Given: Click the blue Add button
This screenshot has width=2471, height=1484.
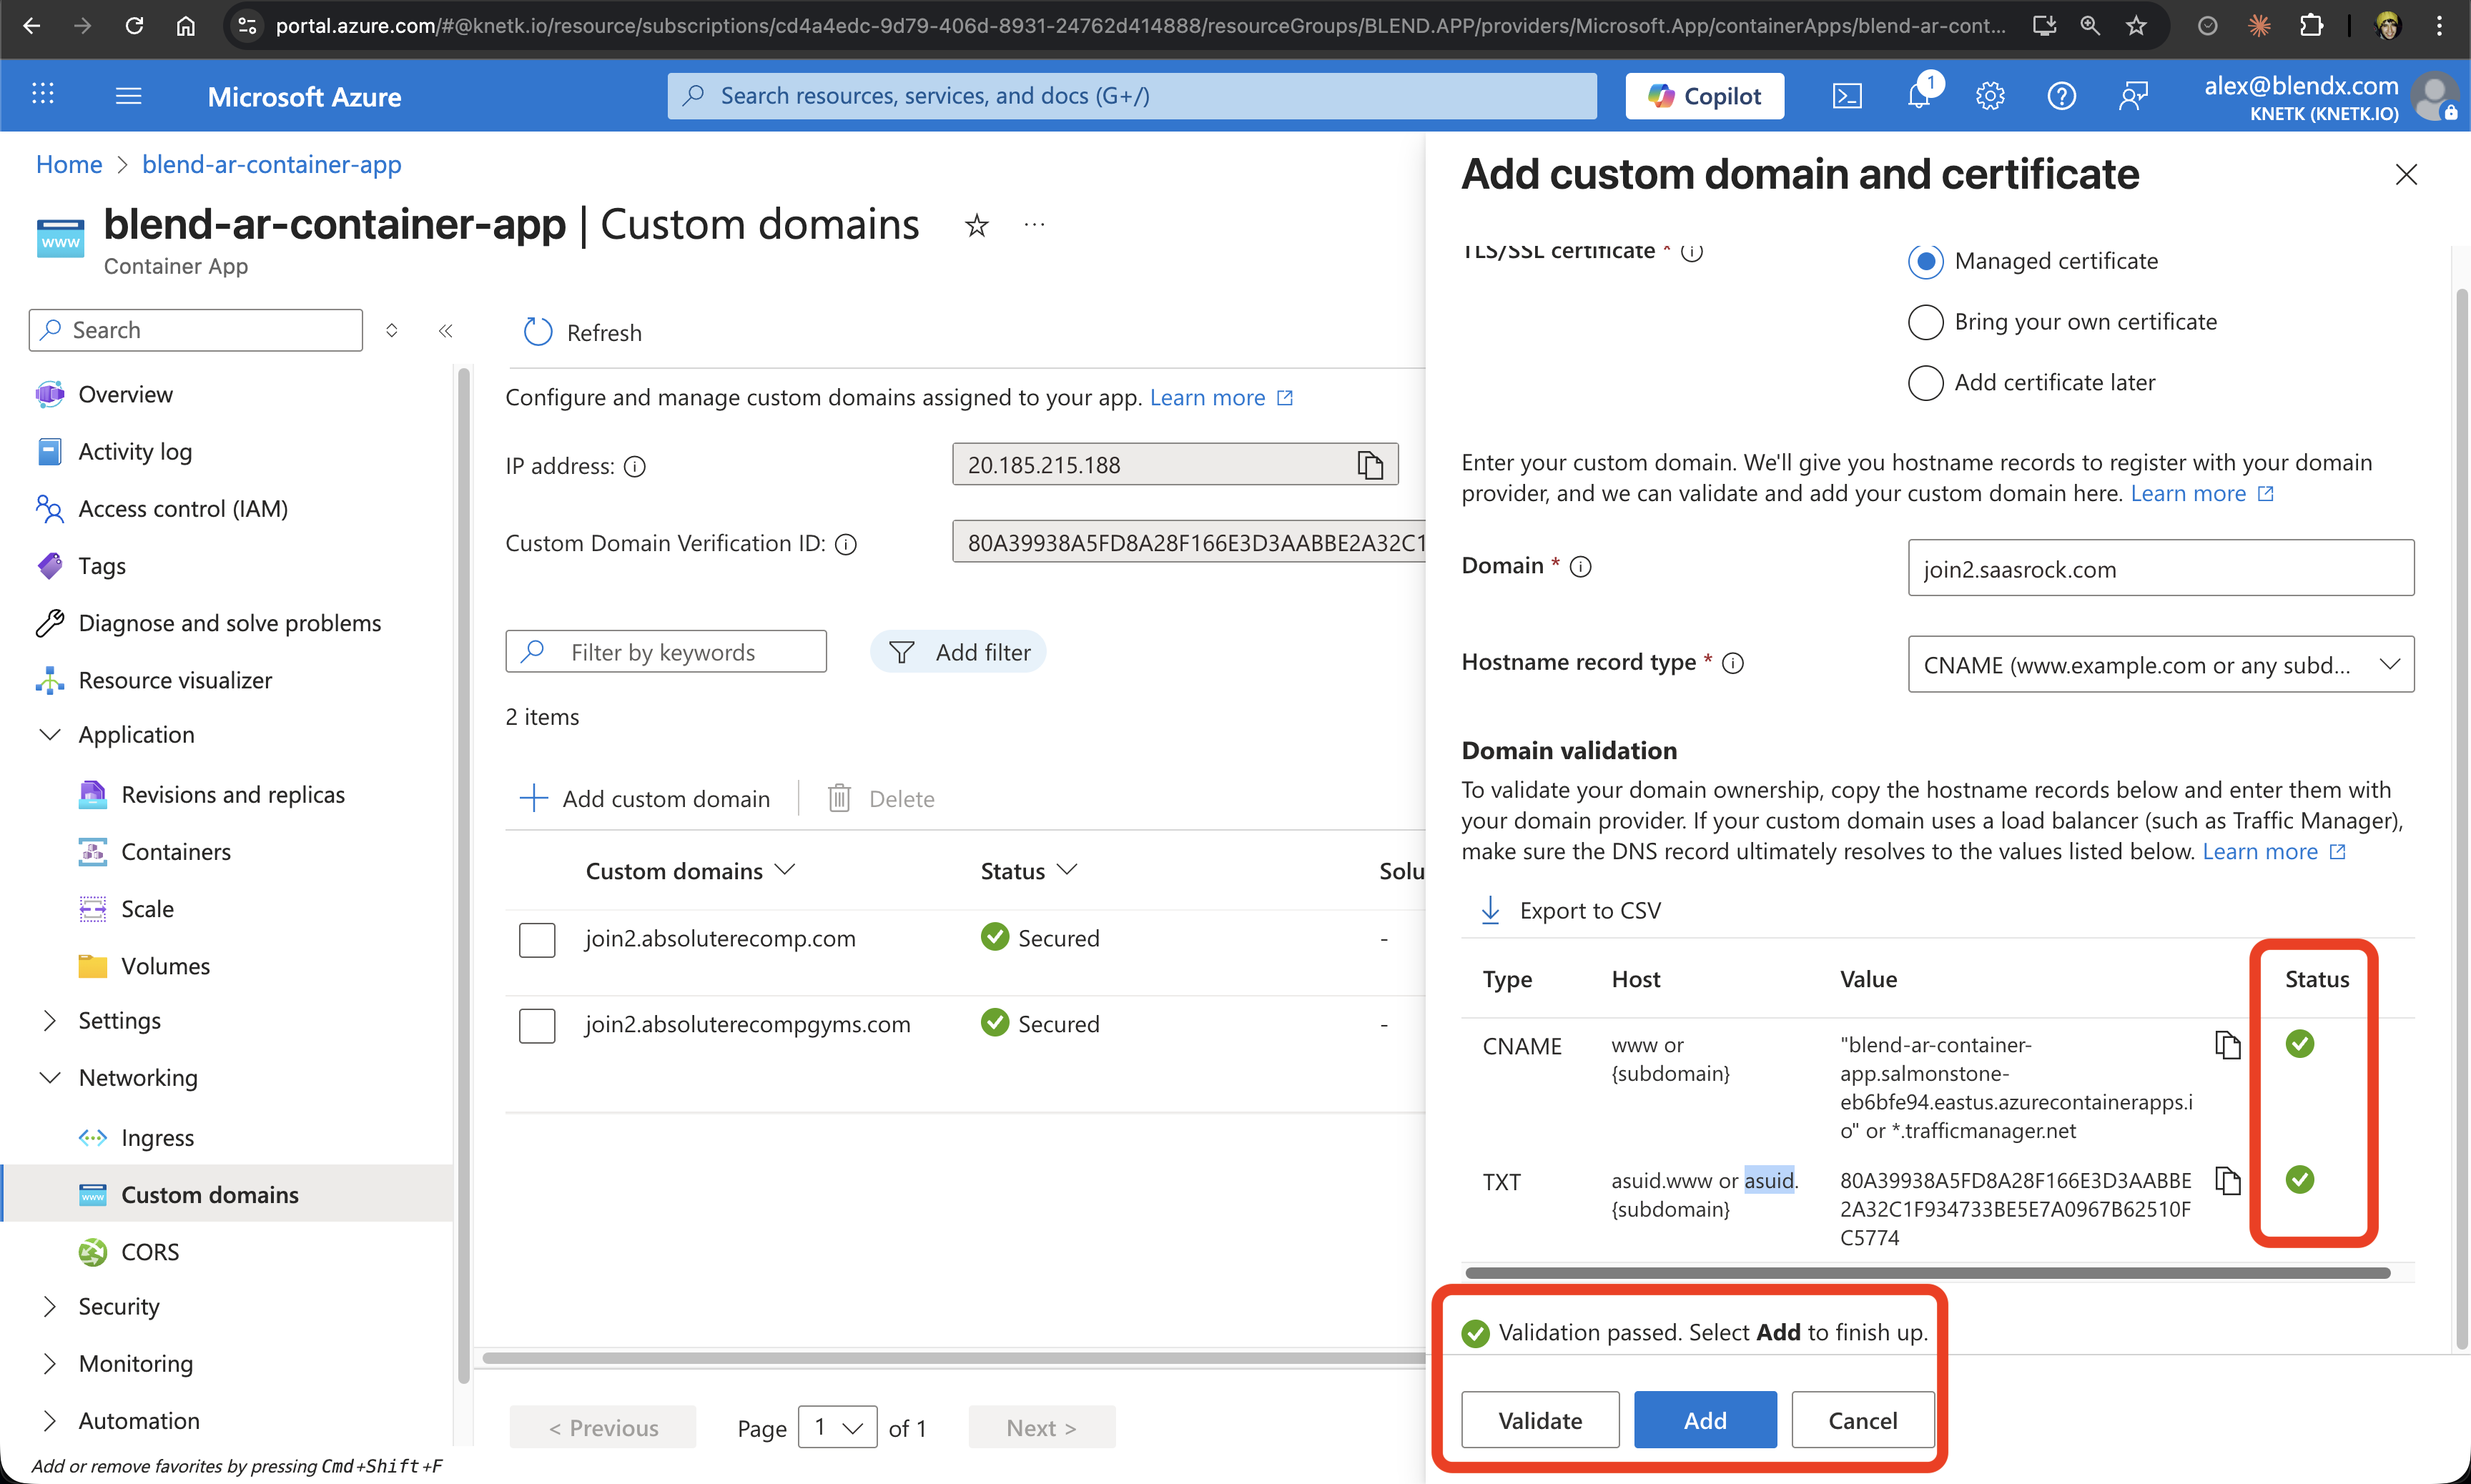Looking at the screenshot, I should pos(1704,1420).
